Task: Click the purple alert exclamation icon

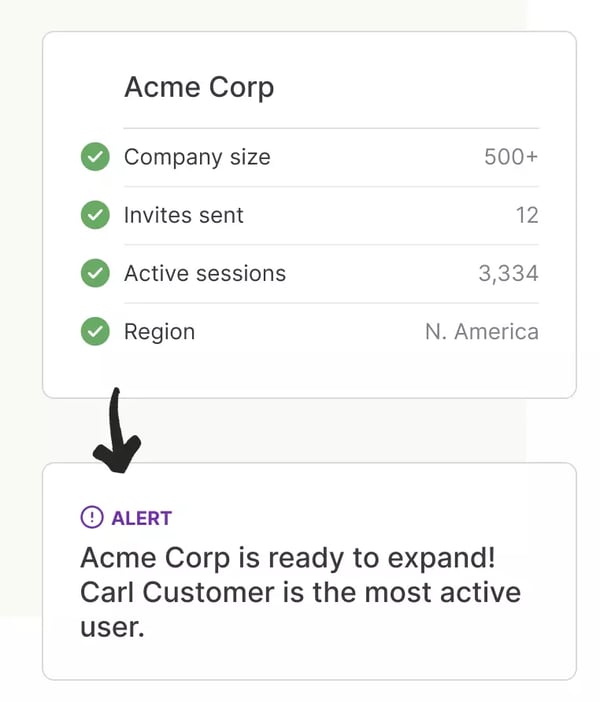Action: click(92, 518)
